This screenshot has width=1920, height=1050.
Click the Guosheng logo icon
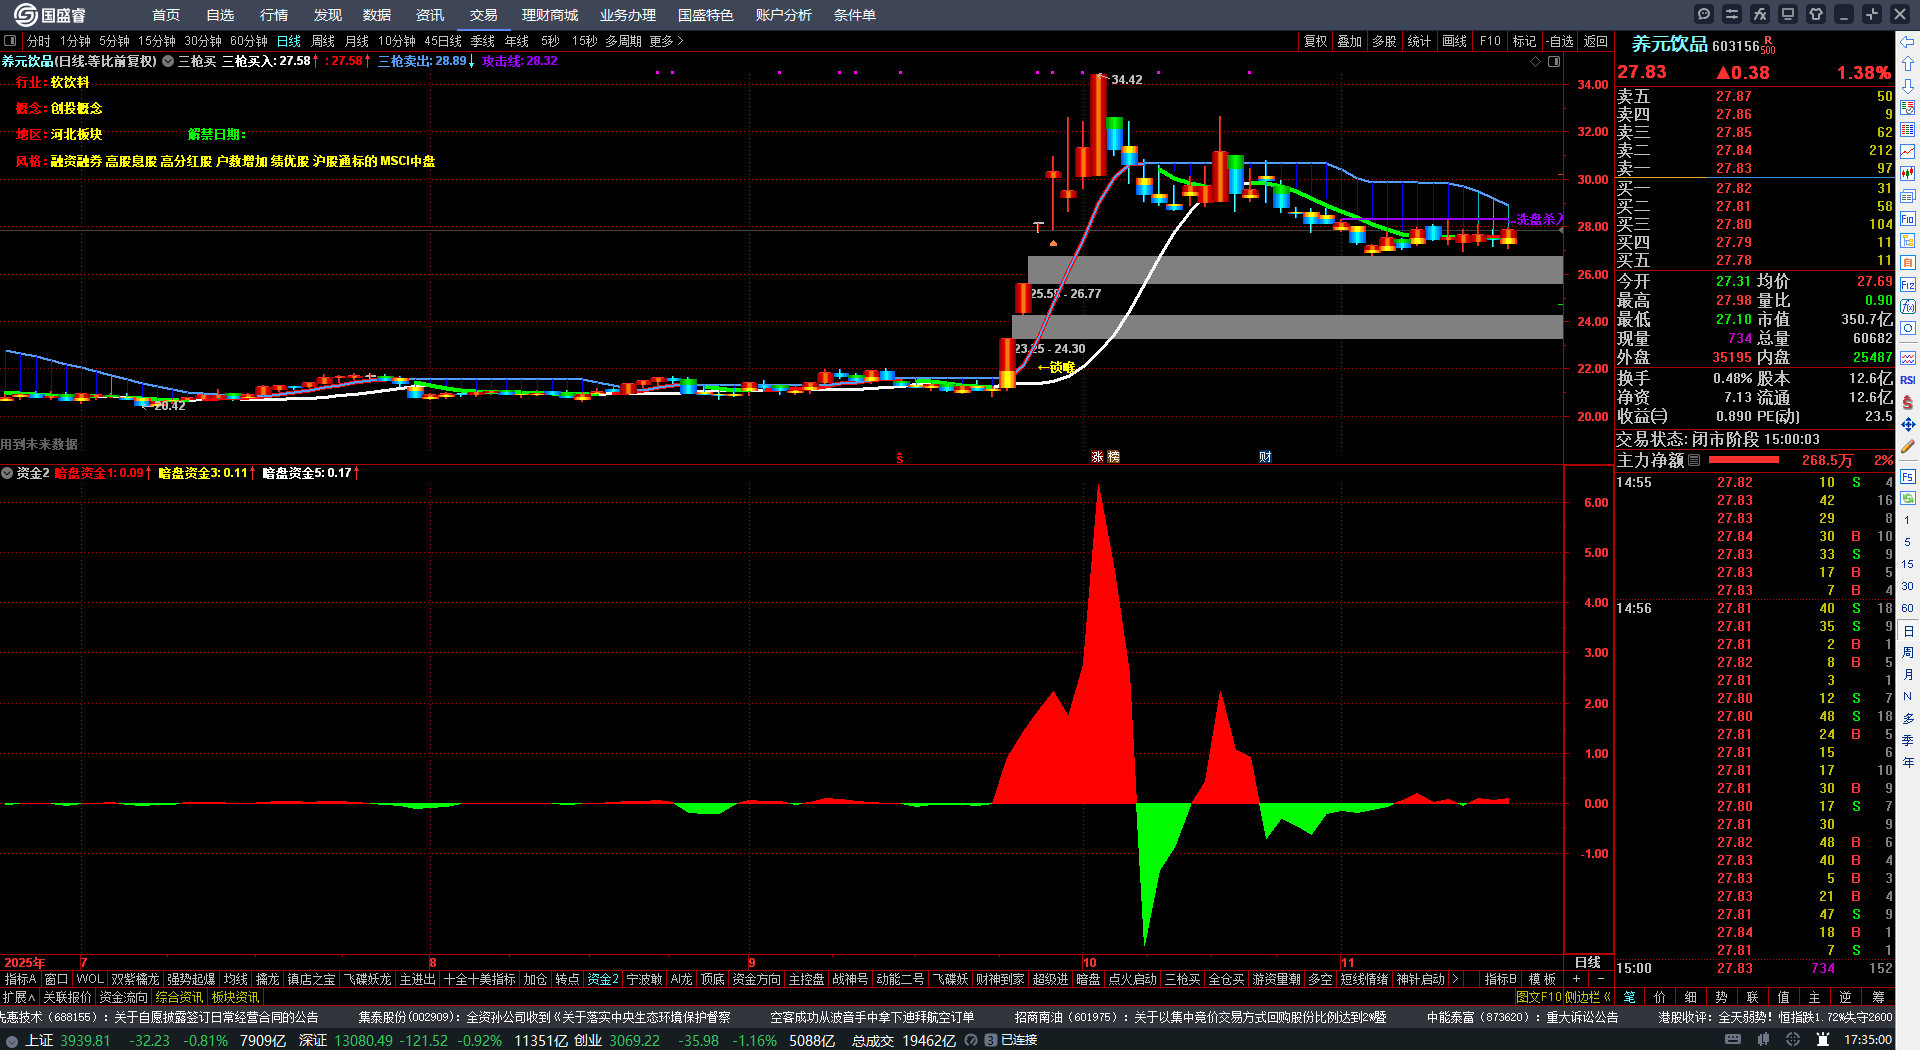[26, 14]
